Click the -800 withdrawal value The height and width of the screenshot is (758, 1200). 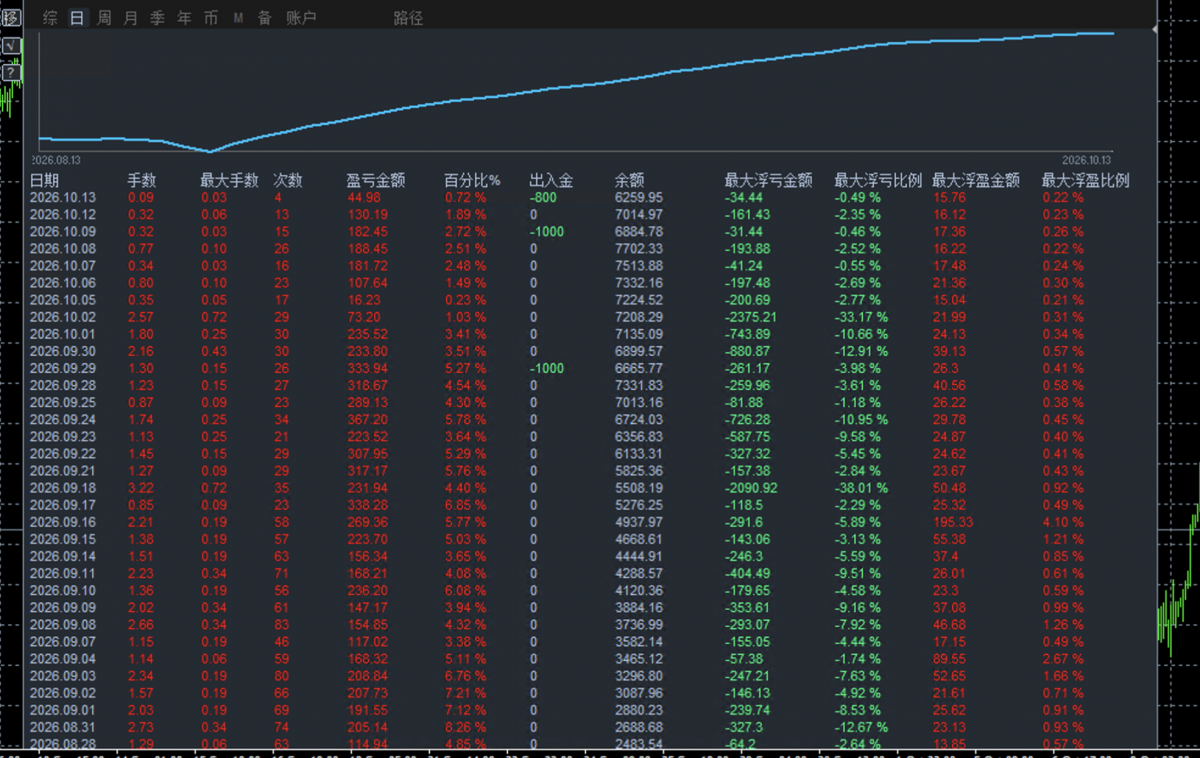pos(545,198)
